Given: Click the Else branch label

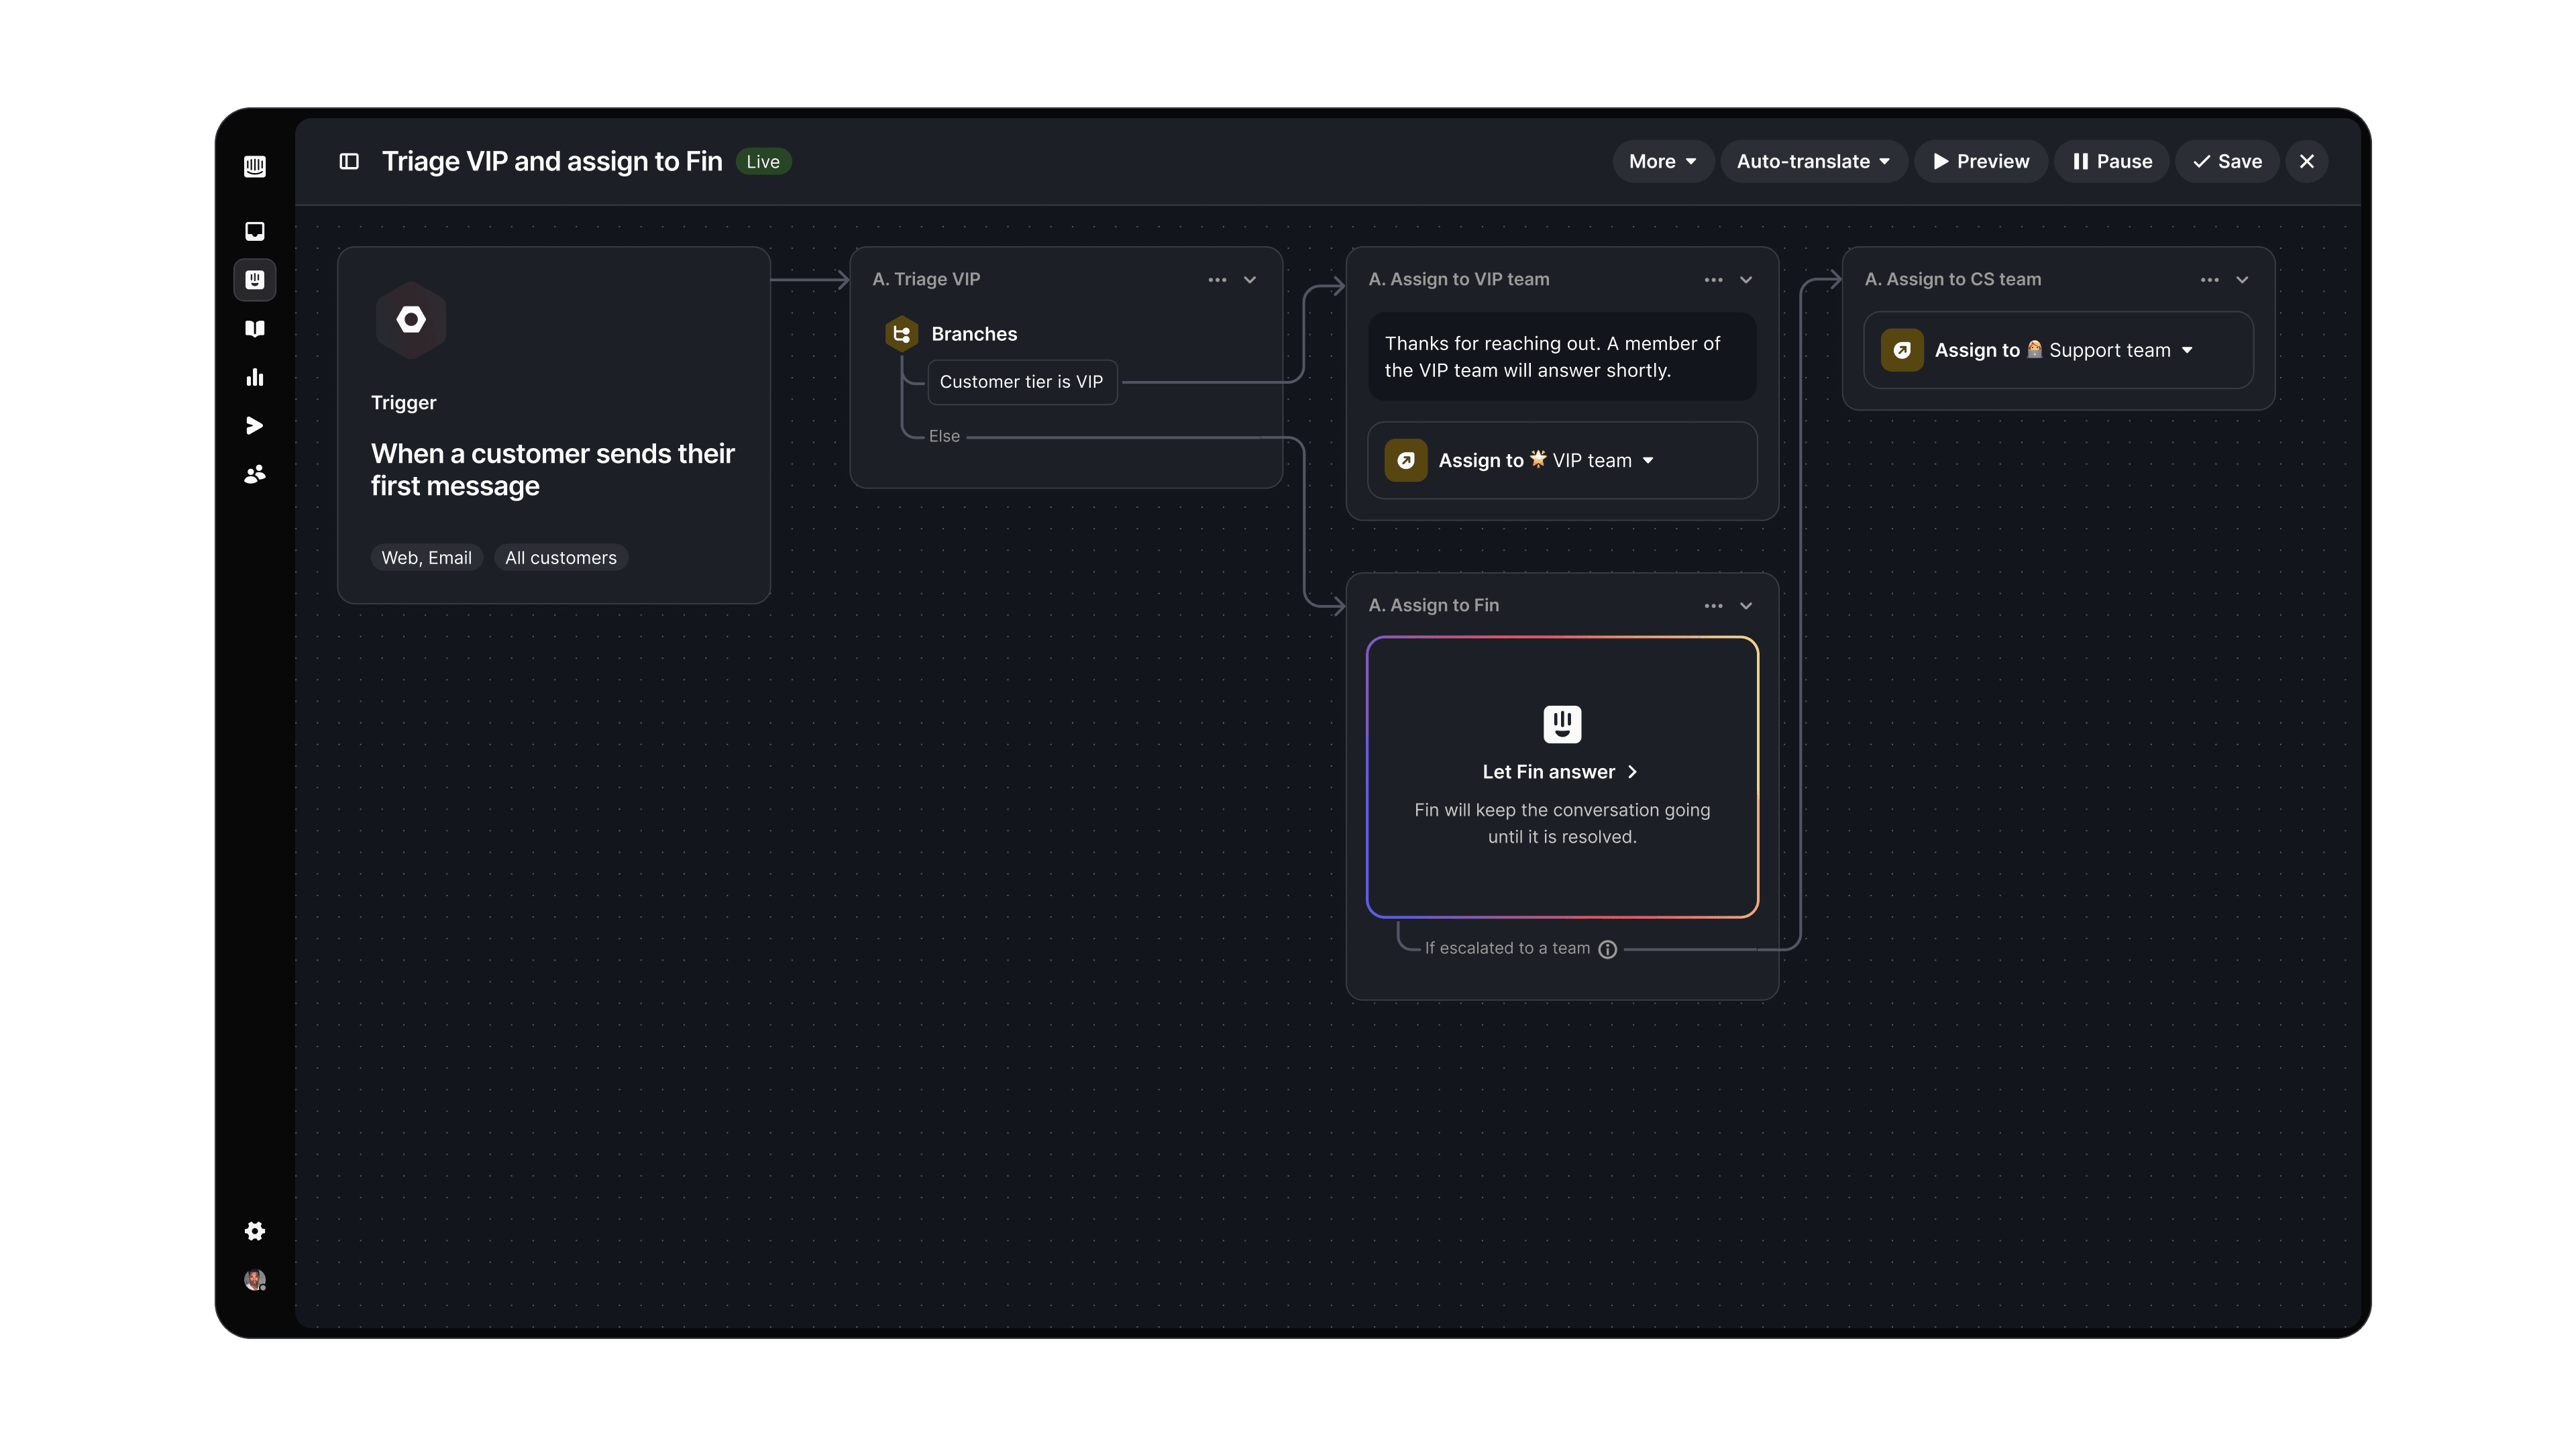Looking at the screenshot, I should (944, 436).
